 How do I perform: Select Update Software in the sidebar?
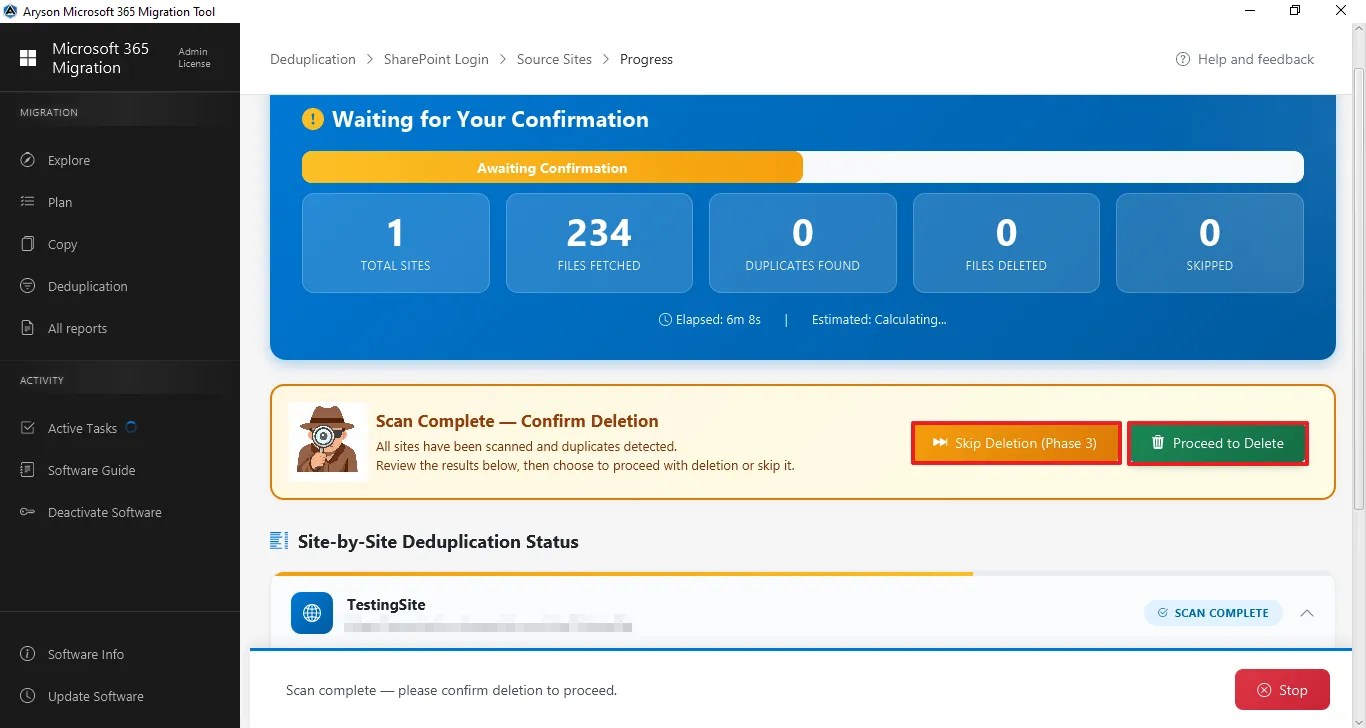tap(120, 696)
